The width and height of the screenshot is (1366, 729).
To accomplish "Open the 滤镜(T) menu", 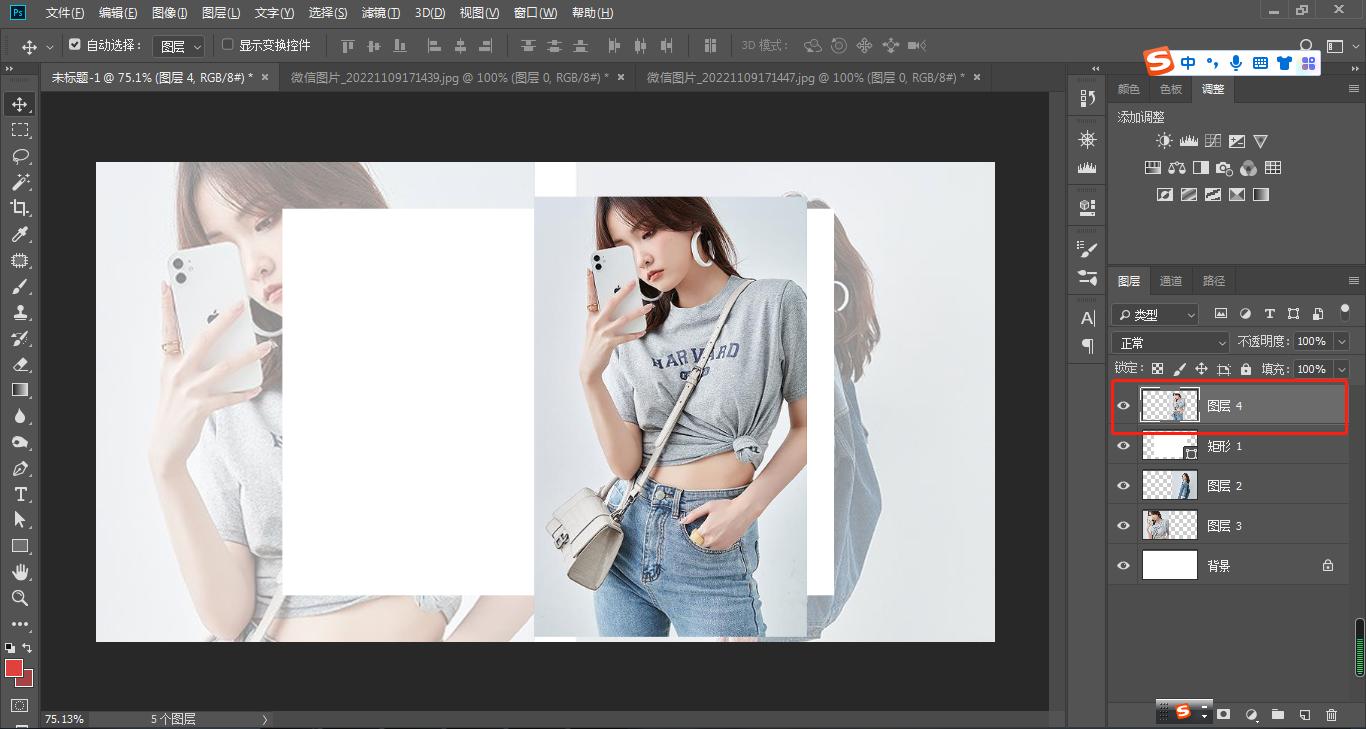I will [380, 13].
